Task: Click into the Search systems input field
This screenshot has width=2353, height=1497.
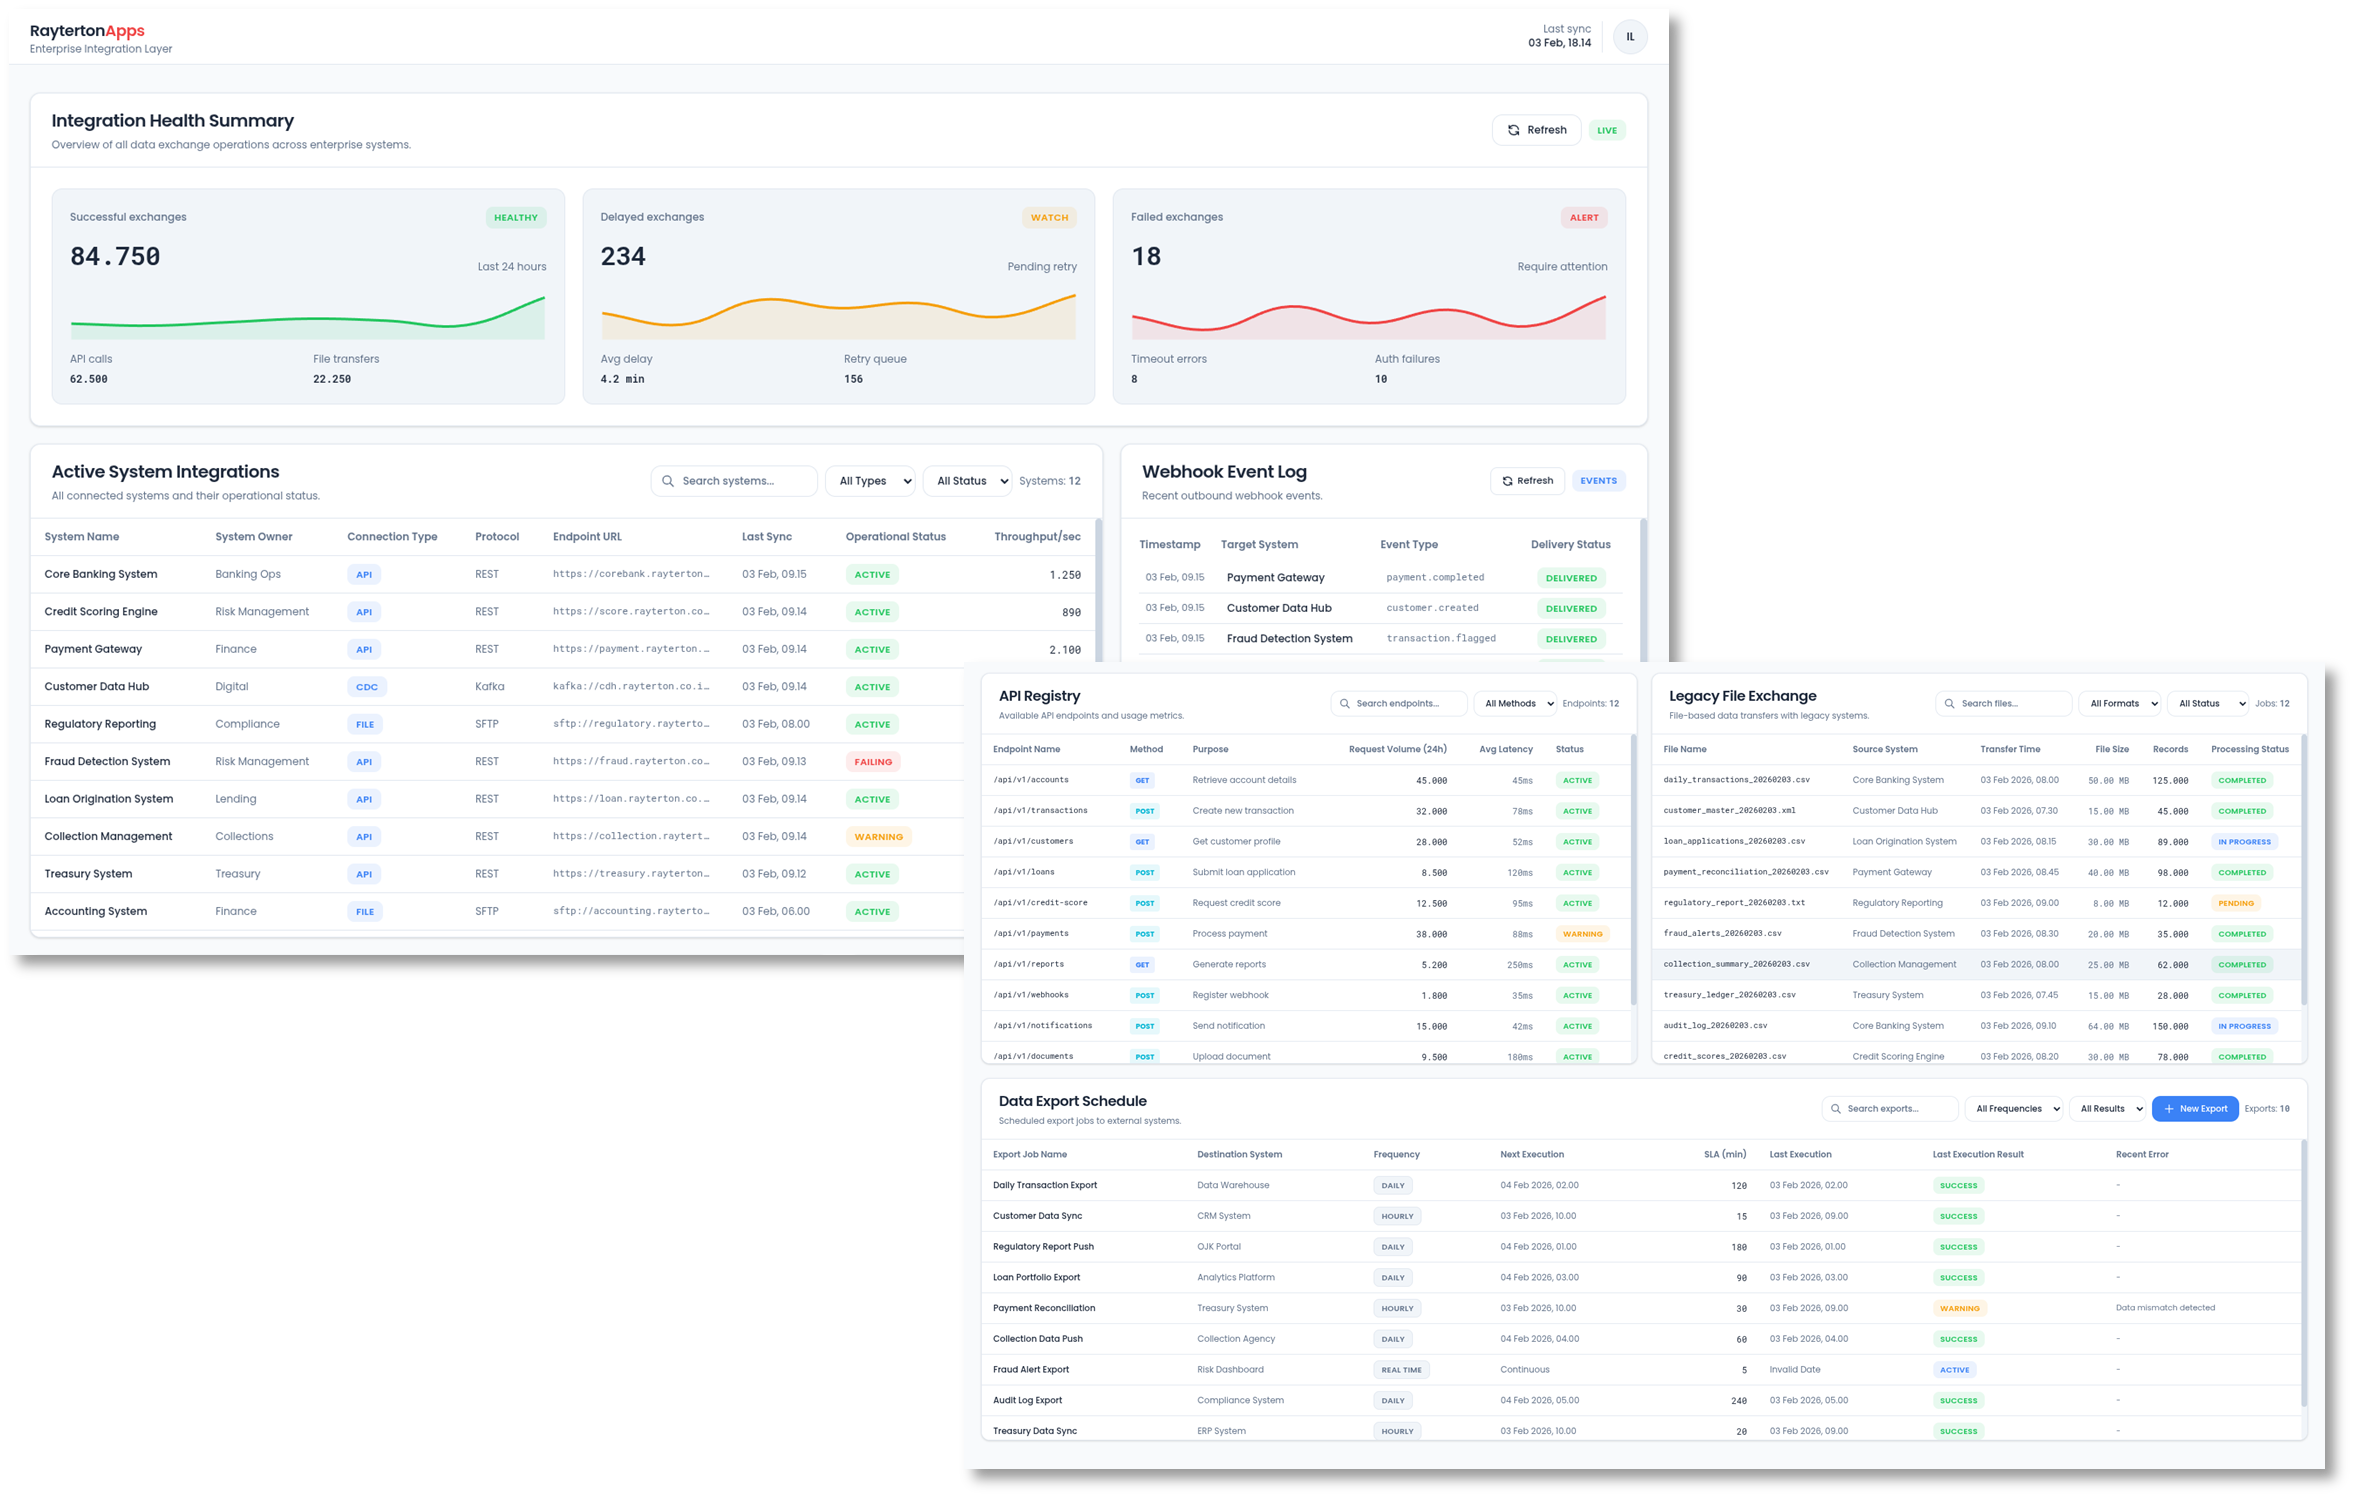Action: (x=734, y=481)
